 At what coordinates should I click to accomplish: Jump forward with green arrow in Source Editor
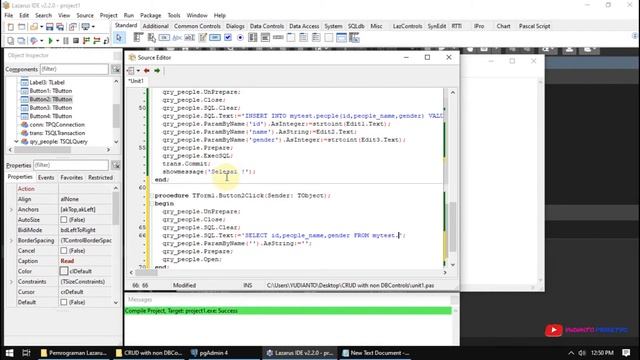(157, 71)
